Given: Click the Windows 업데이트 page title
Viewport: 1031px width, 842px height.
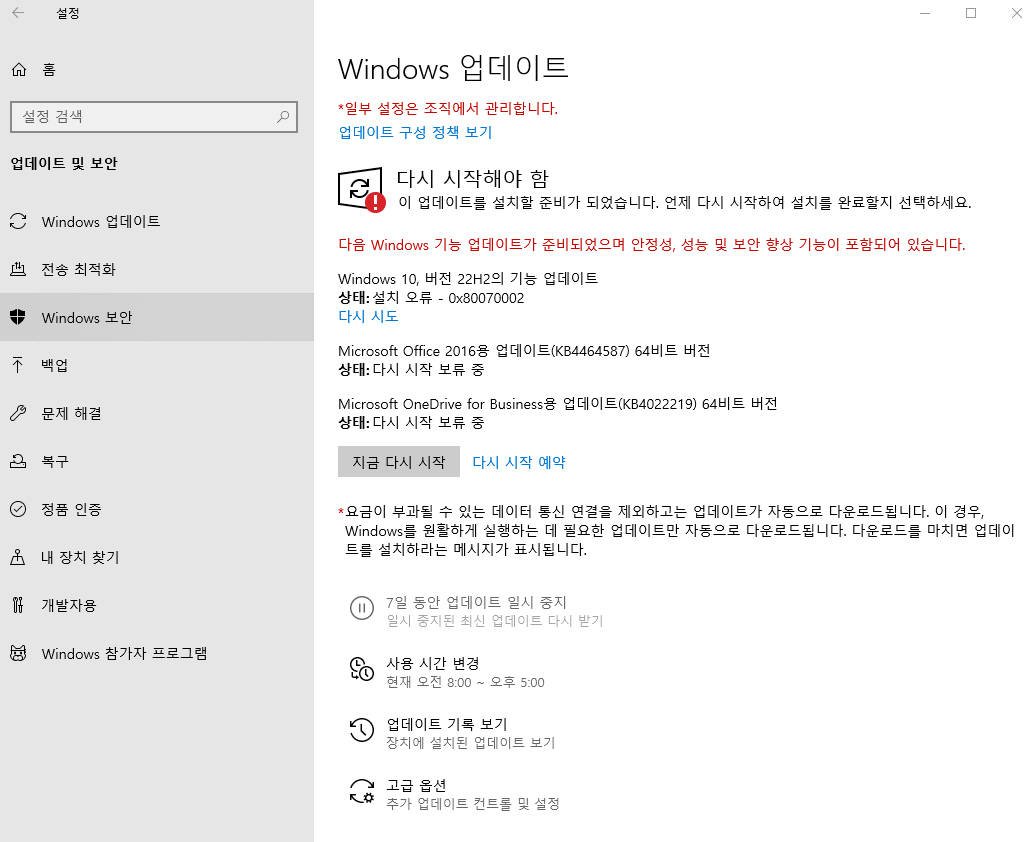Looking at the screenshot, I should [x=453, y=68].
